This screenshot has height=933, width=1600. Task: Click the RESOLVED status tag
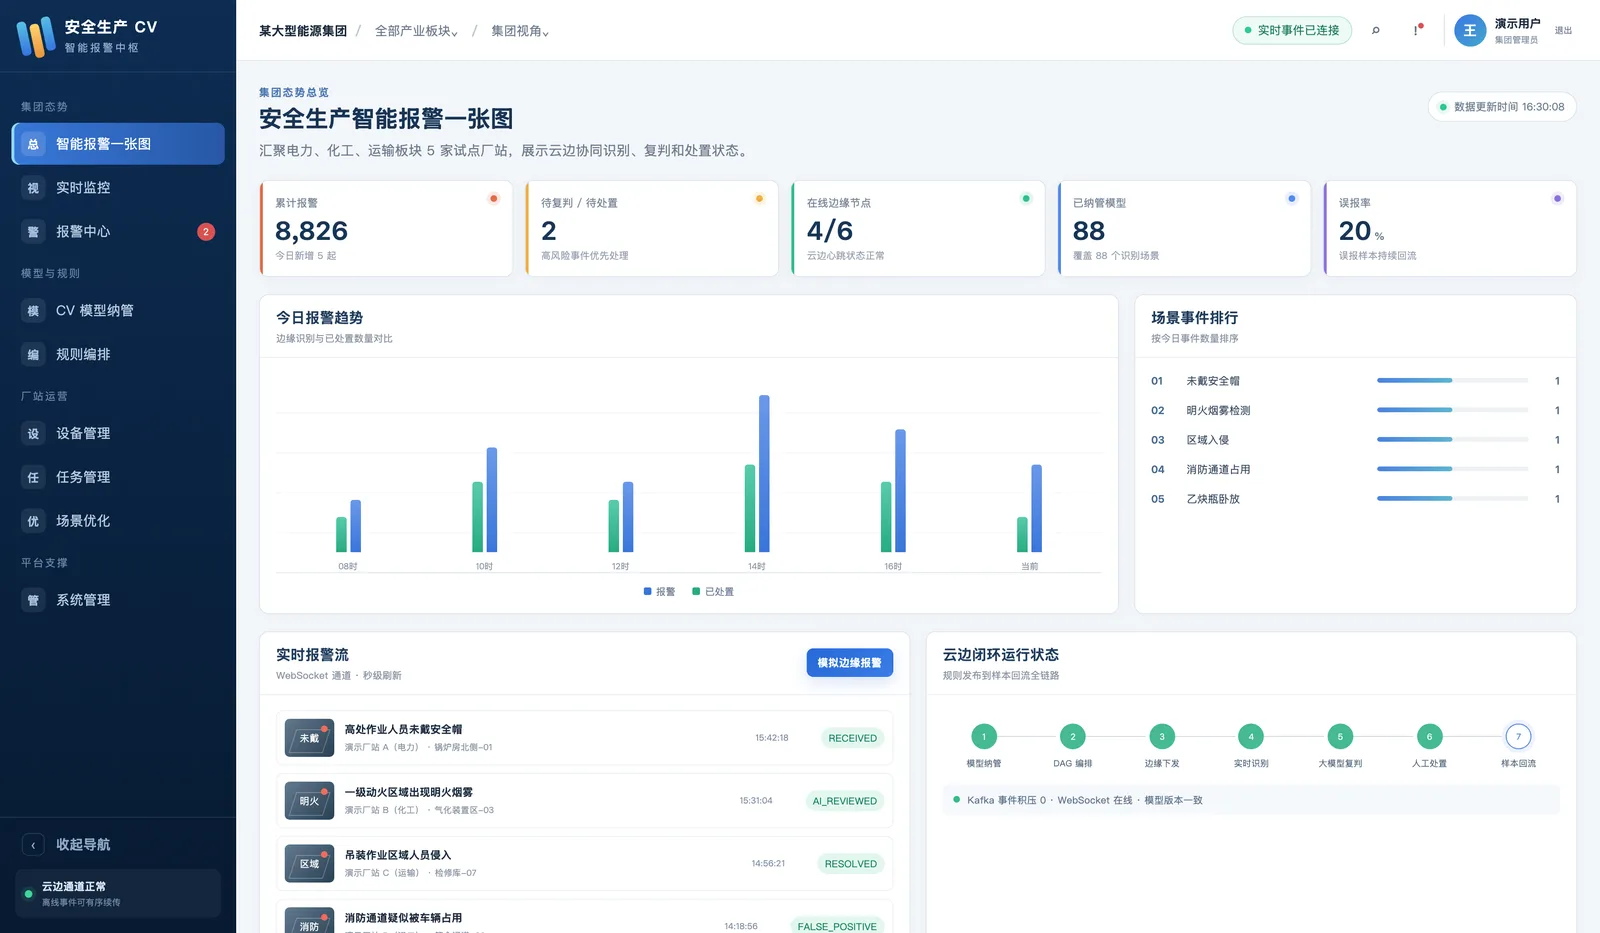click(x=850, y=864)
